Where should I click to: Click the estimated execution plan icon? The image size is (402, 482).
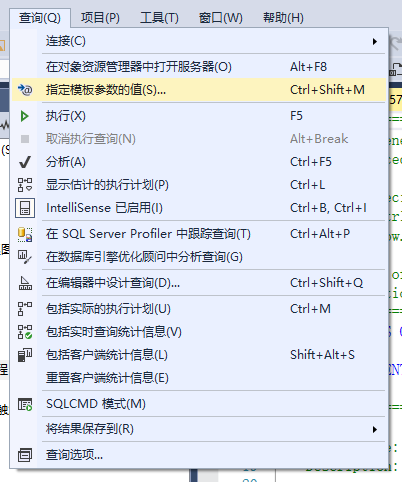tap(25, 185)
